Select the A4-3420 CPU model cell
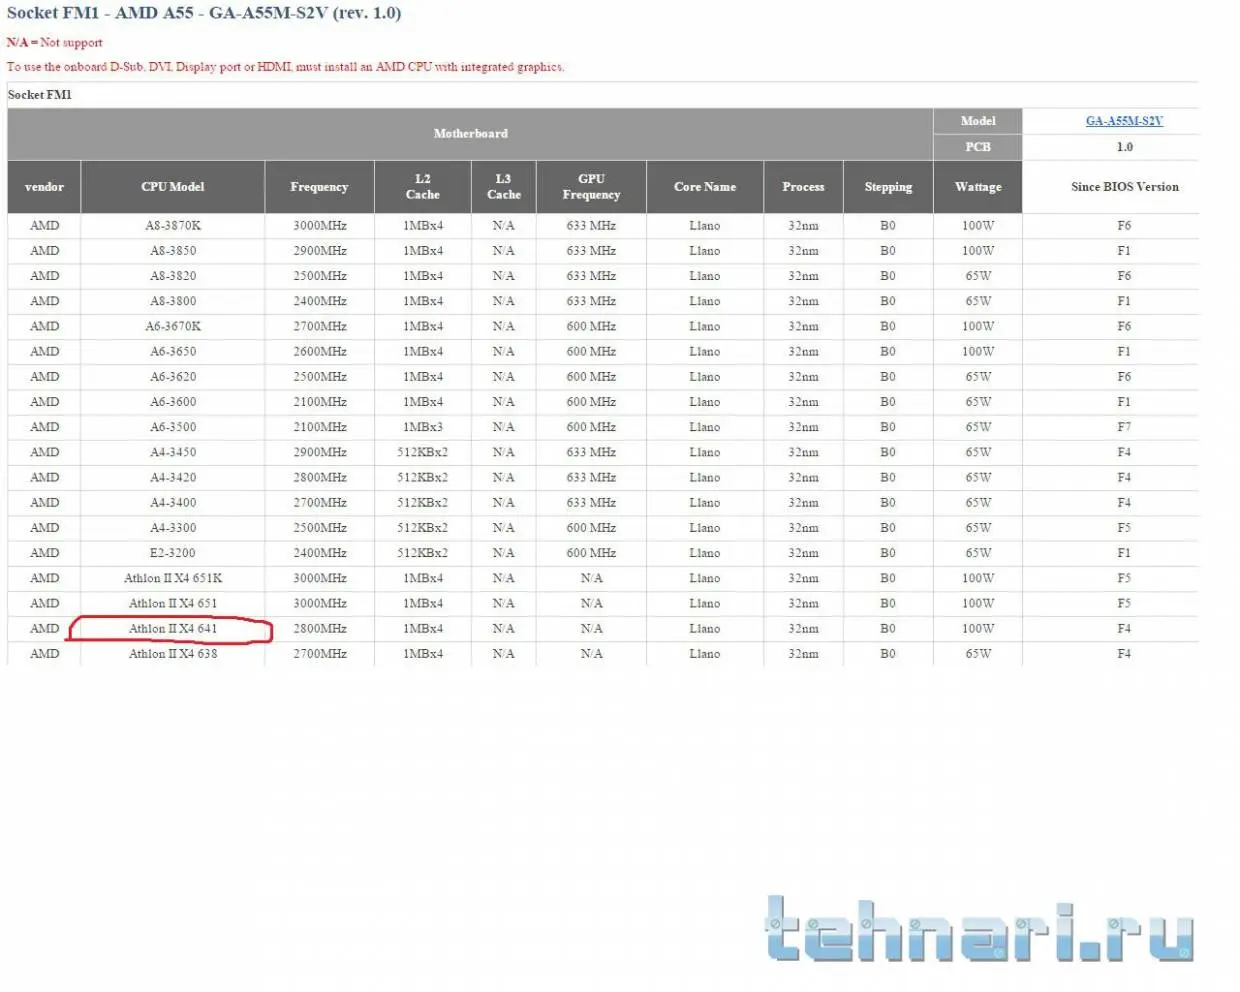Viewport: 1240px width, 992px height. tap(173, 478)
